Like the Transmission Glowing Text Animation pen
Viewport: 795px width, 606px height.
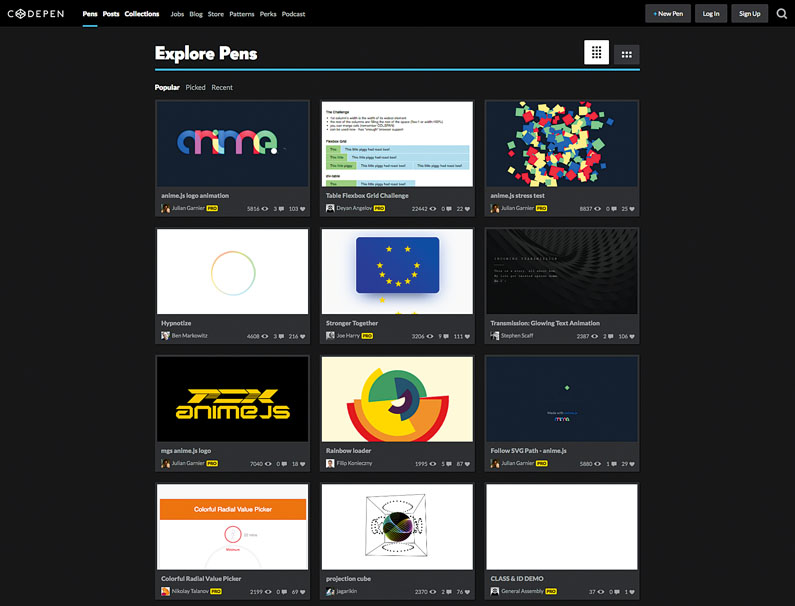[x=632, y=336]
